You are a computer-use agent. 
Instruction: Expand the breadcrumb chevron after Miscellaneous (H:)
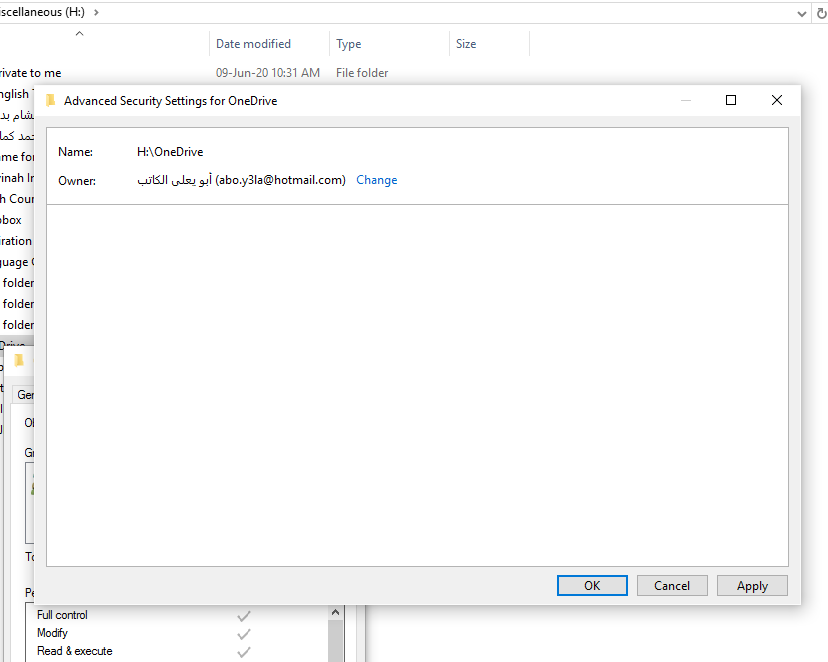click(96, 12)
